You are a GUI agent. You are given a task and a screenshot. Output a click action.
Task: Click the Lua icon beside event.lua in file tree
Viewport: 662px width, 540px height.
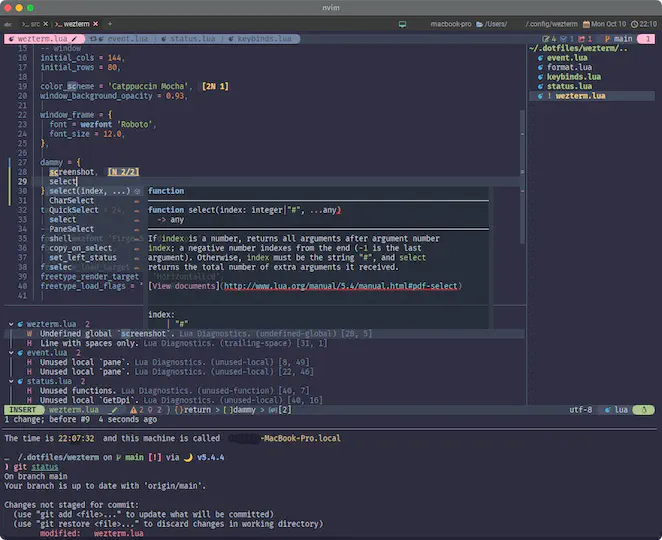539,58
